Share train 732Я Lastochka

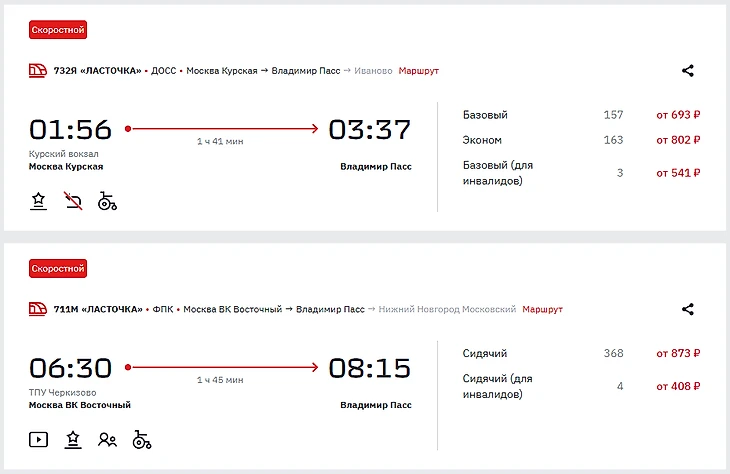point(688,71)
